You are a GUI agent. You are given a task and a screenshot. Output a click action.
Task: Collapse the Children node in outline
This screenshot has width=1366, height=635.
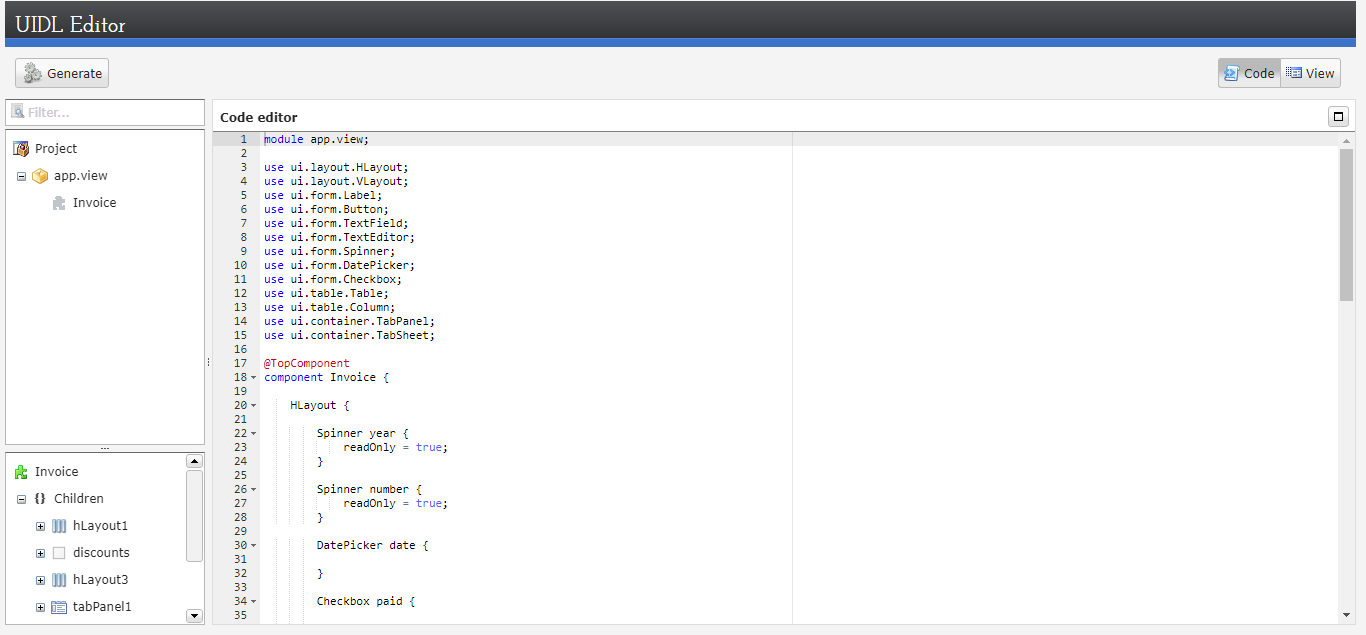(x=21, y=499)
